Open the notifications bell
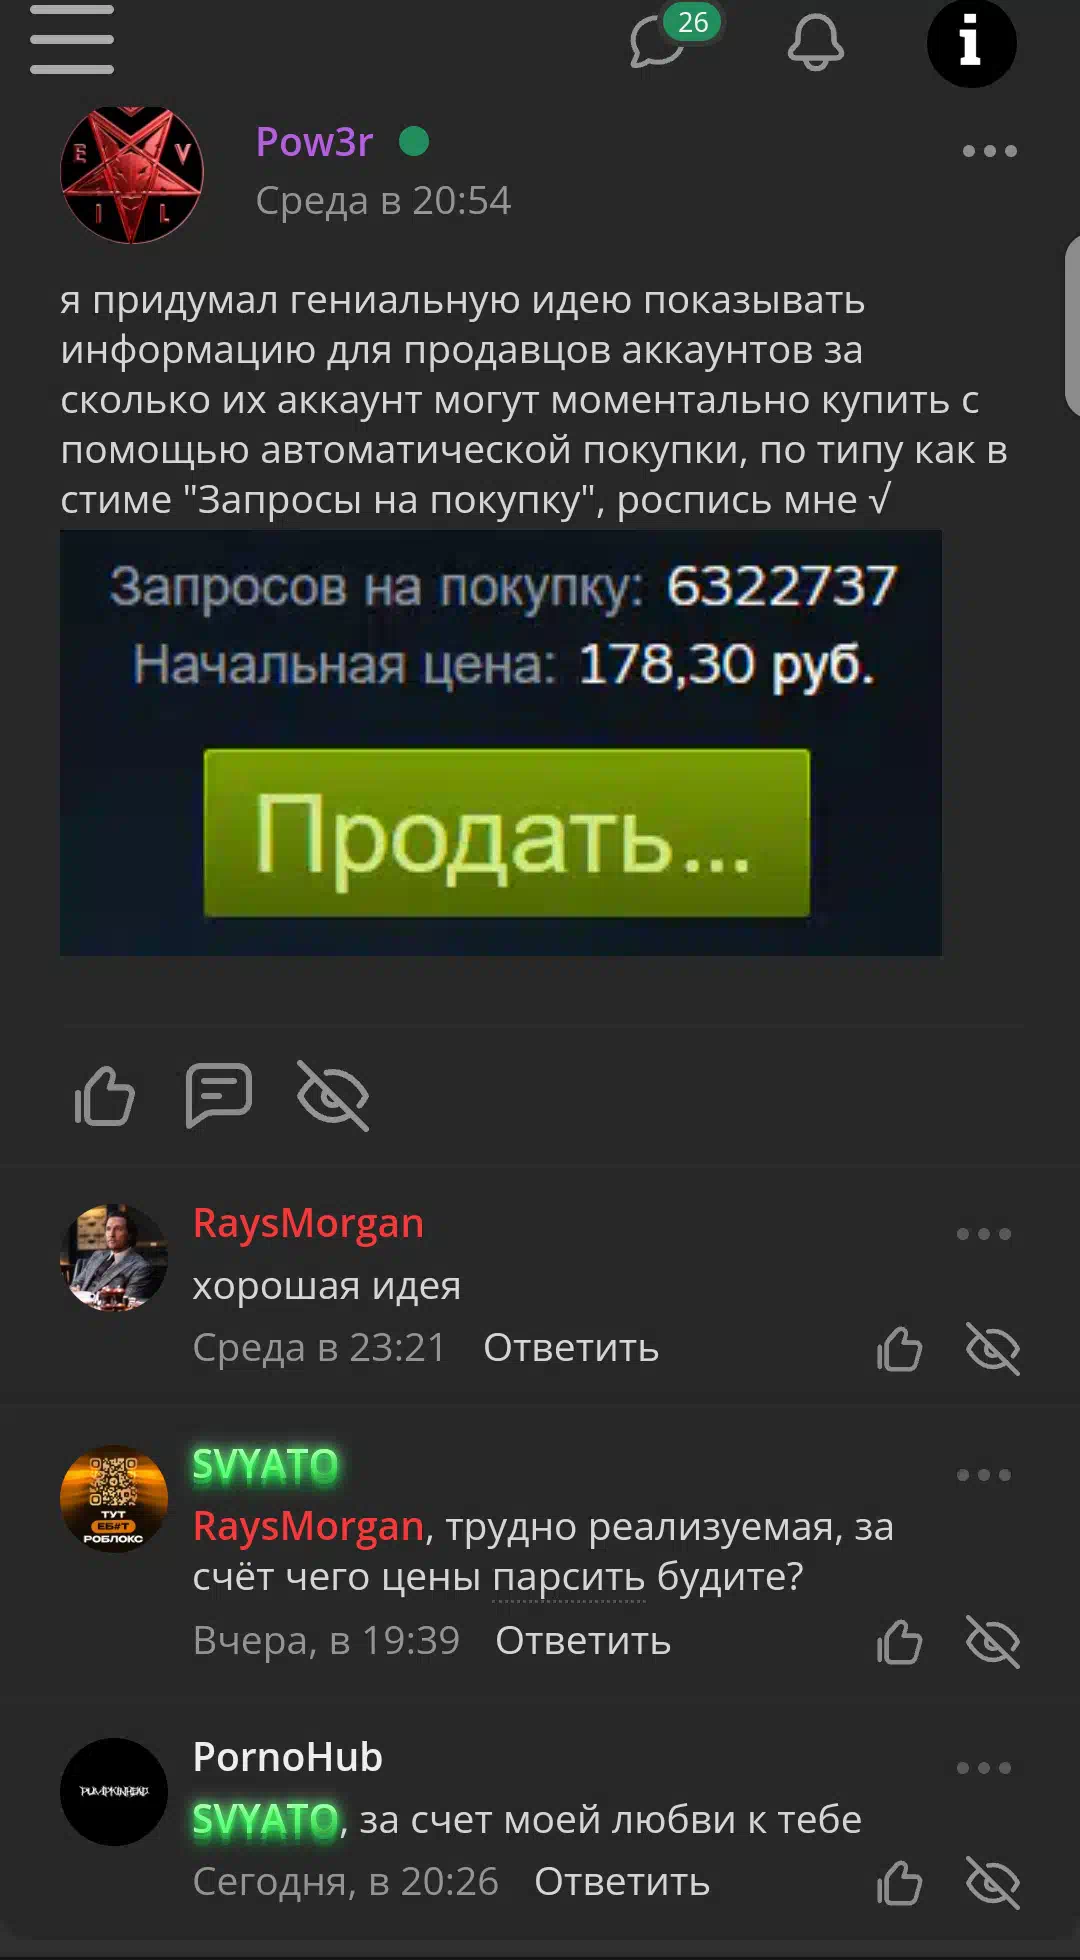The width and height of the screenshot is (1080, 1960). pyautogui.click(x=816, y=42)
